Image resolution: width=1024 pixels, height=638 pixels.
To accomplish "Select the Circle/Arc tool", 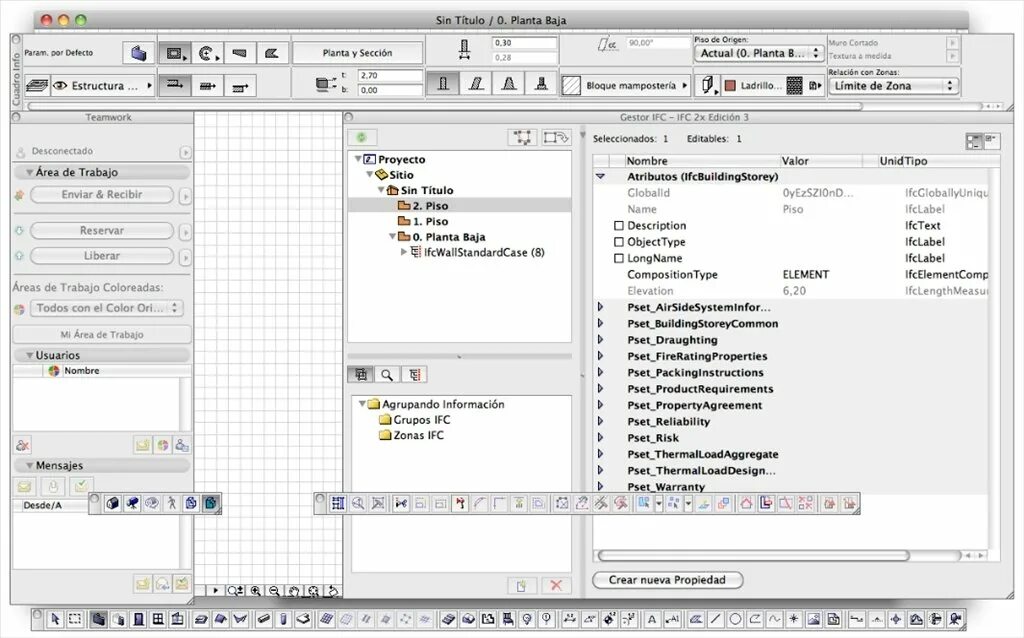I will (735, 618).
